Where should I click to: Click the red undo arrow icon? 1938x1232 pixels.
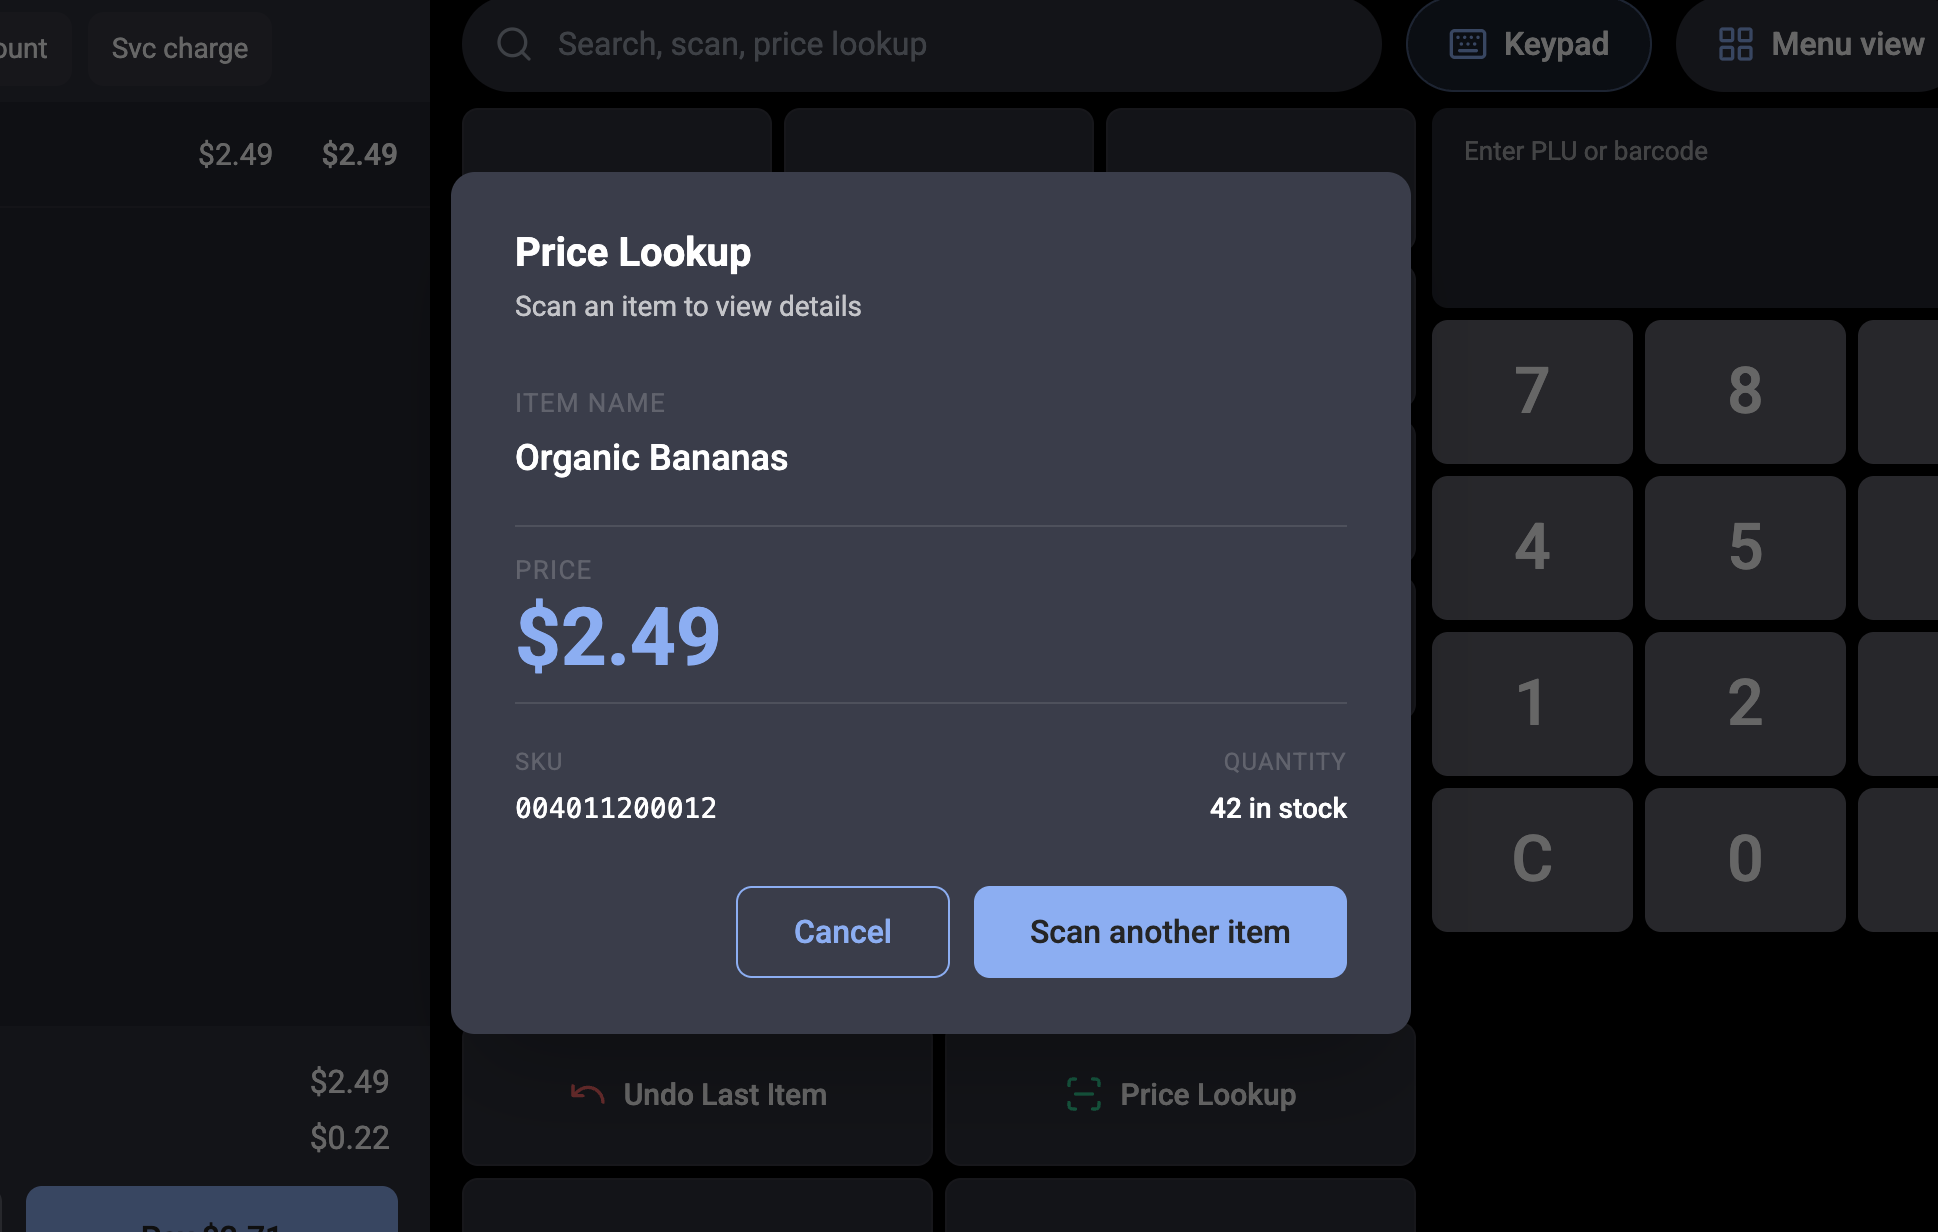click(587, 1094)
